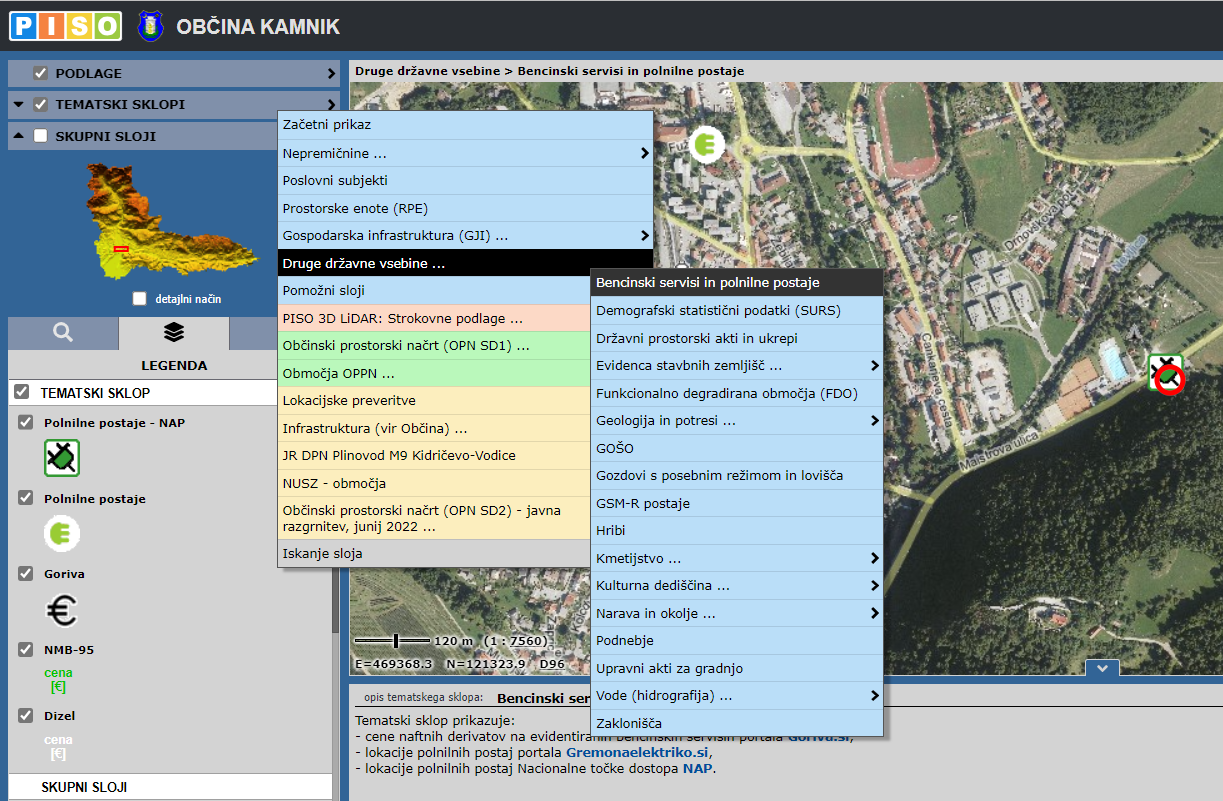Expand the Kulturna dediščina submenu arrow
Screen dimensions: 1223x801
[875, 586]
